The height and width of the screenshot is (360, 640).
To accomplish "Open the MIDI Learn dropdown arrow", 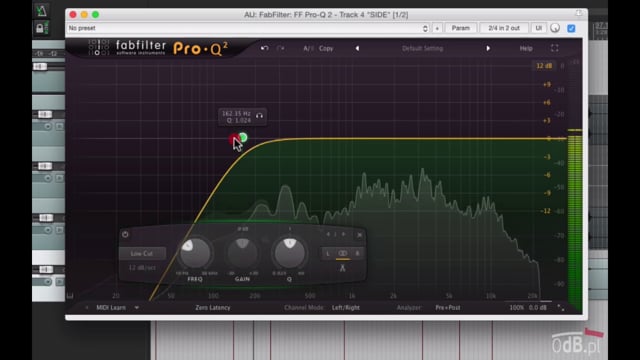I will (x=137, y=307).
